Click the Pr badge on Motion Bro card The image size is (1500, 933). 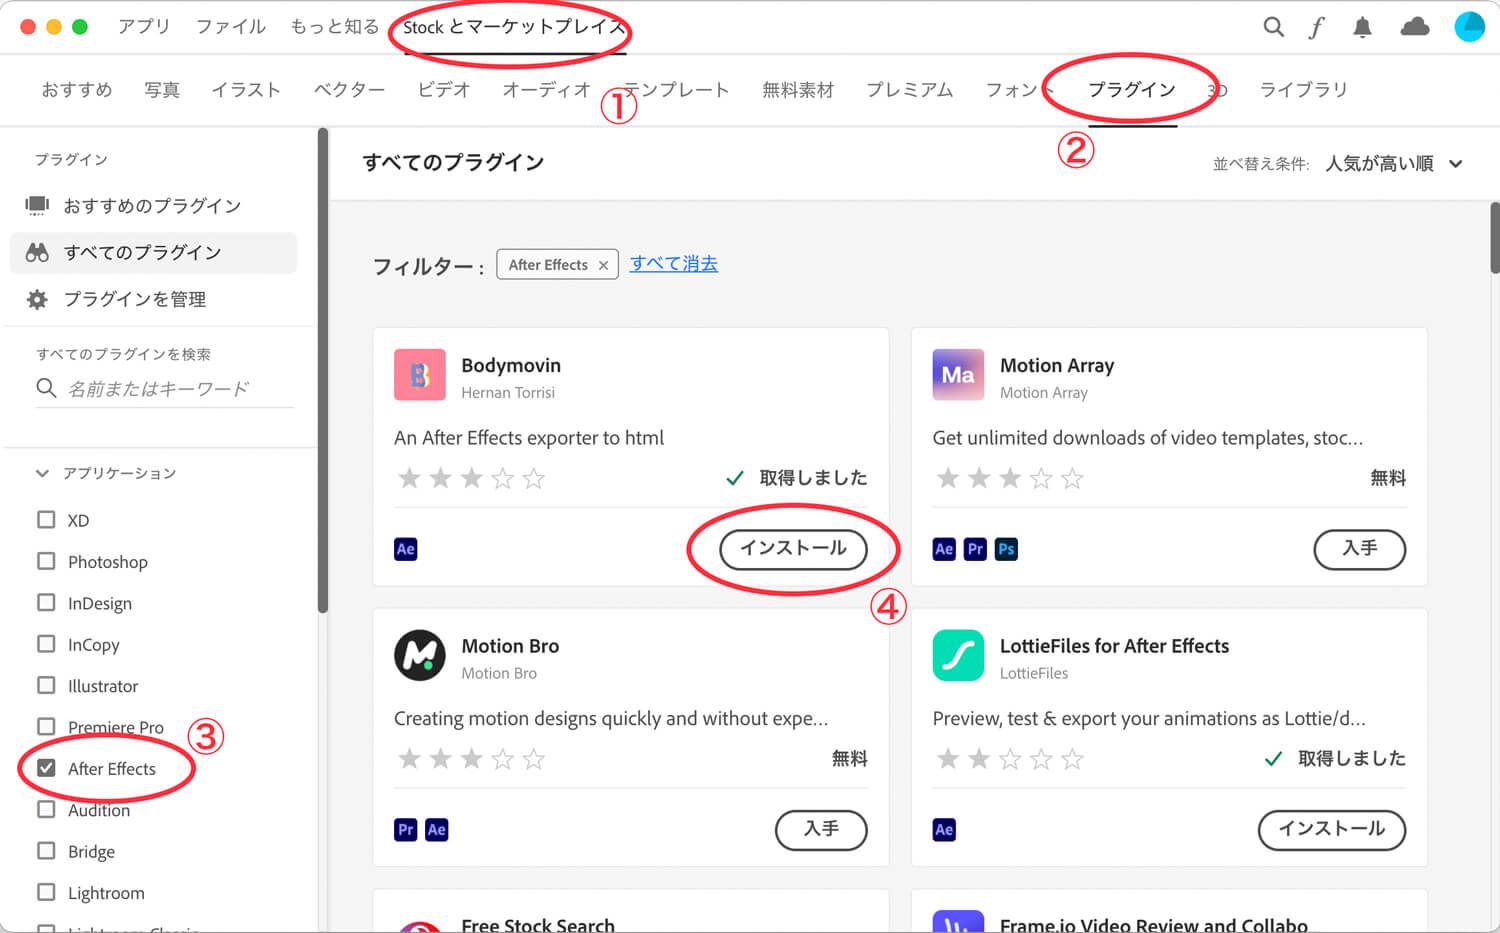(406, 830)
